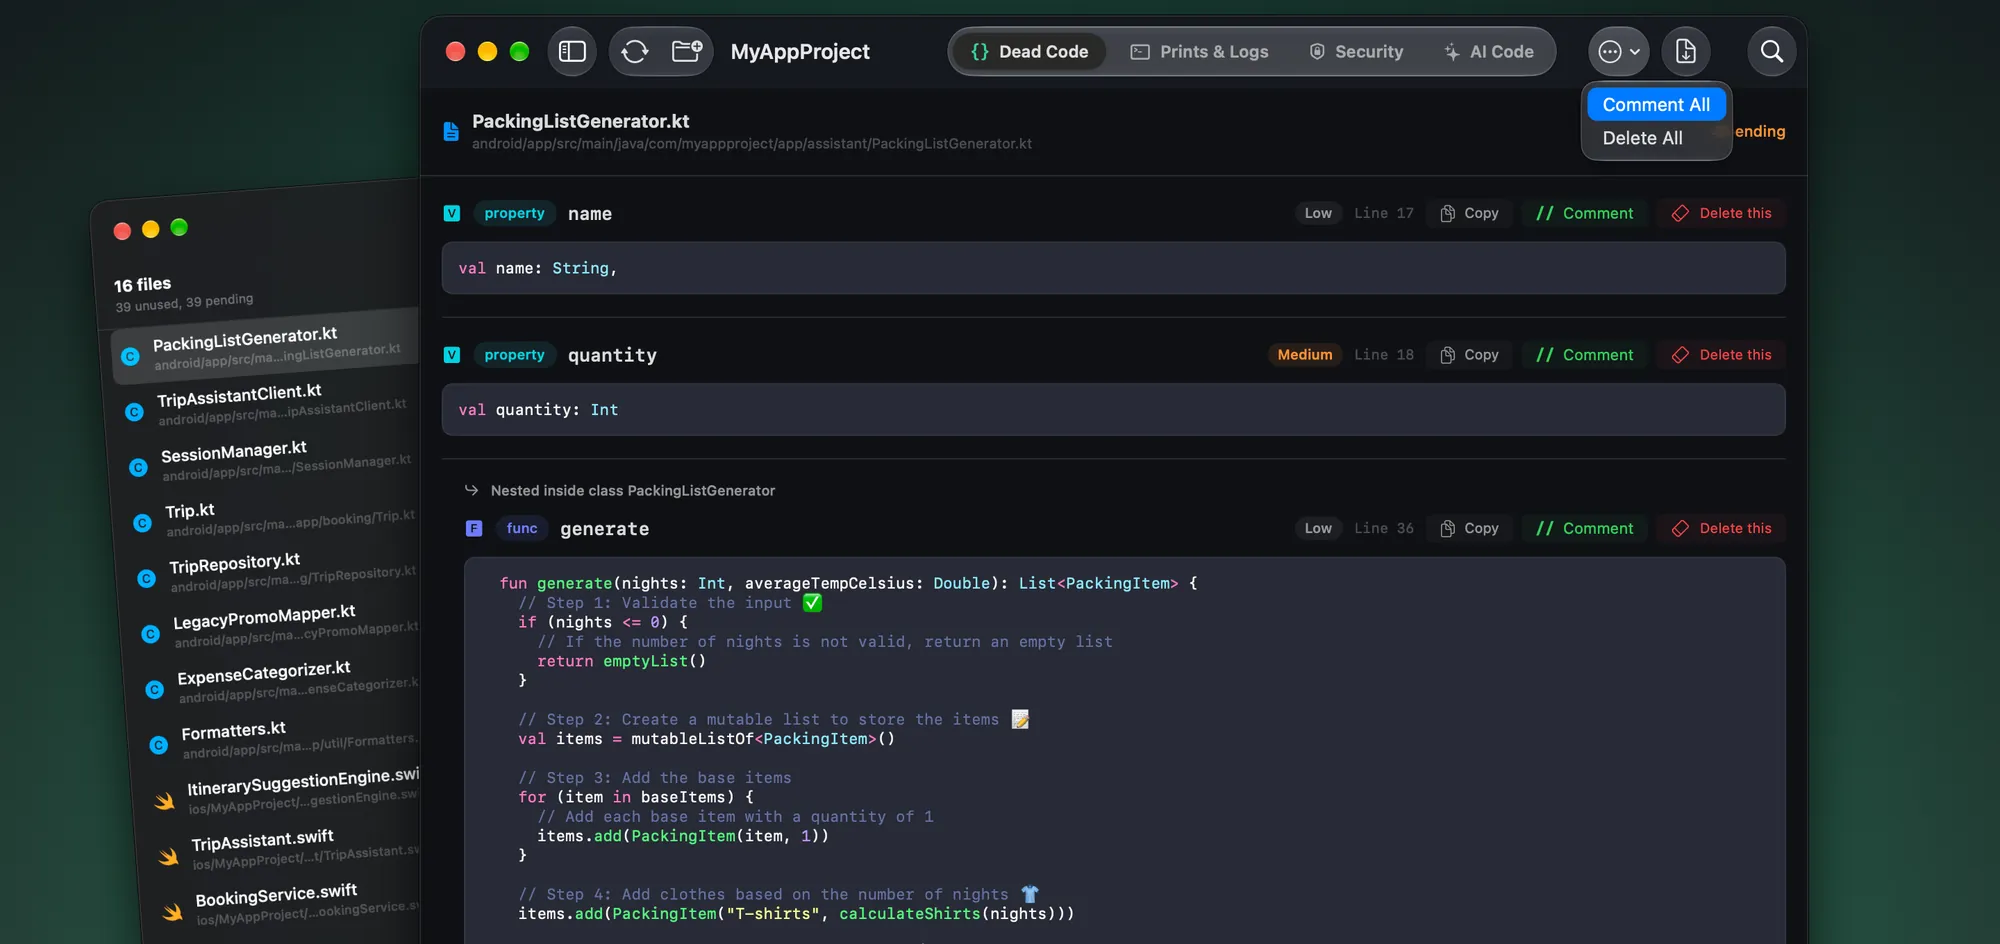Click the file path under PackingListGenerator.kt header
The height and width of the screenshot is (944, 2000).
(x=752, y=144)
